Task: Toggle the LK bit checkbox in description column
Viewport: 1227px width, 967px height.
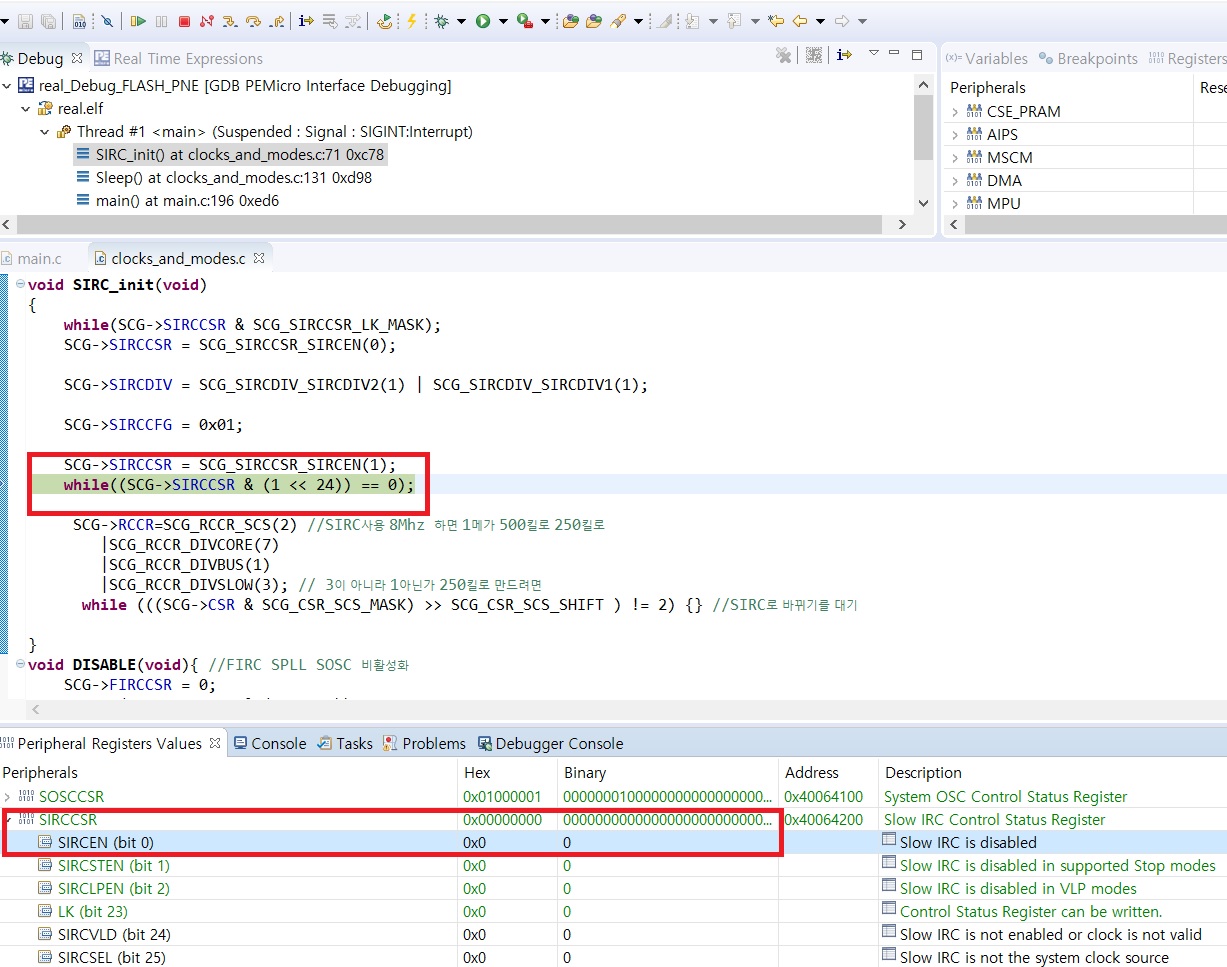Action: tap(890, 911)
